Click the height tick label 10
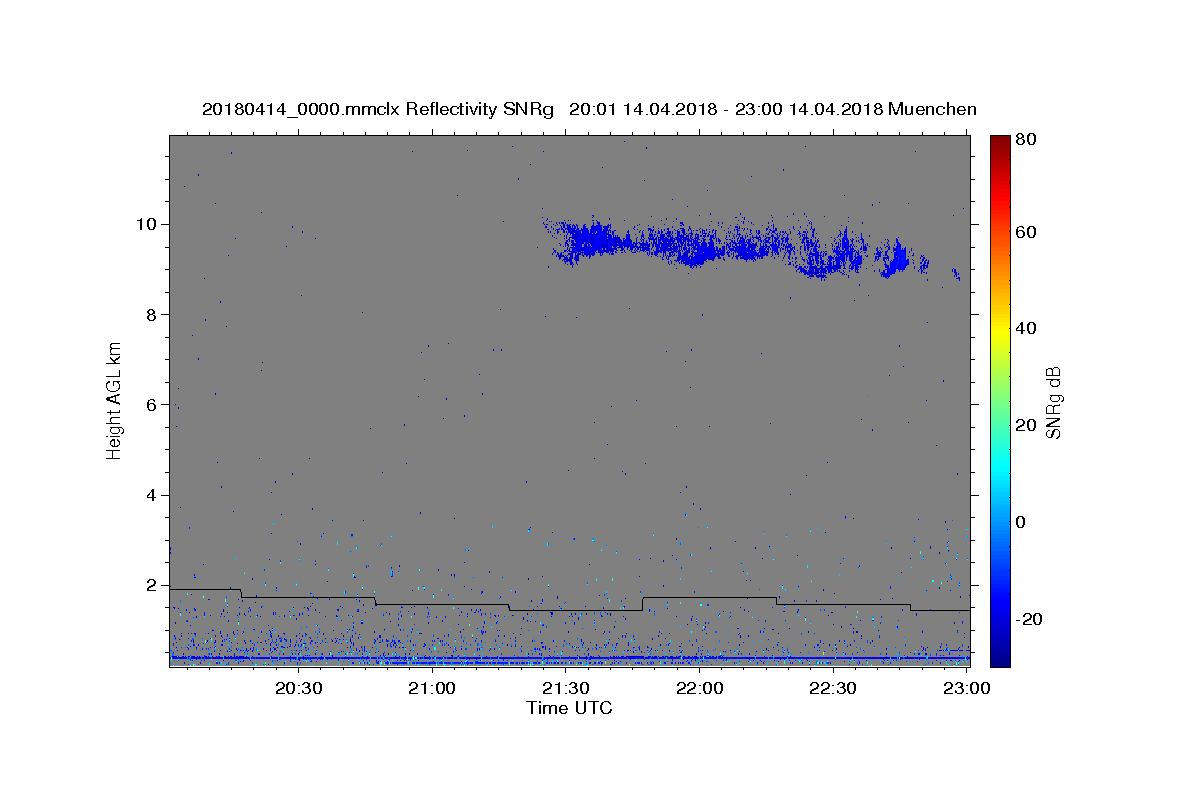The height and width of the screenshot is (800, 1200). [146, 224]
